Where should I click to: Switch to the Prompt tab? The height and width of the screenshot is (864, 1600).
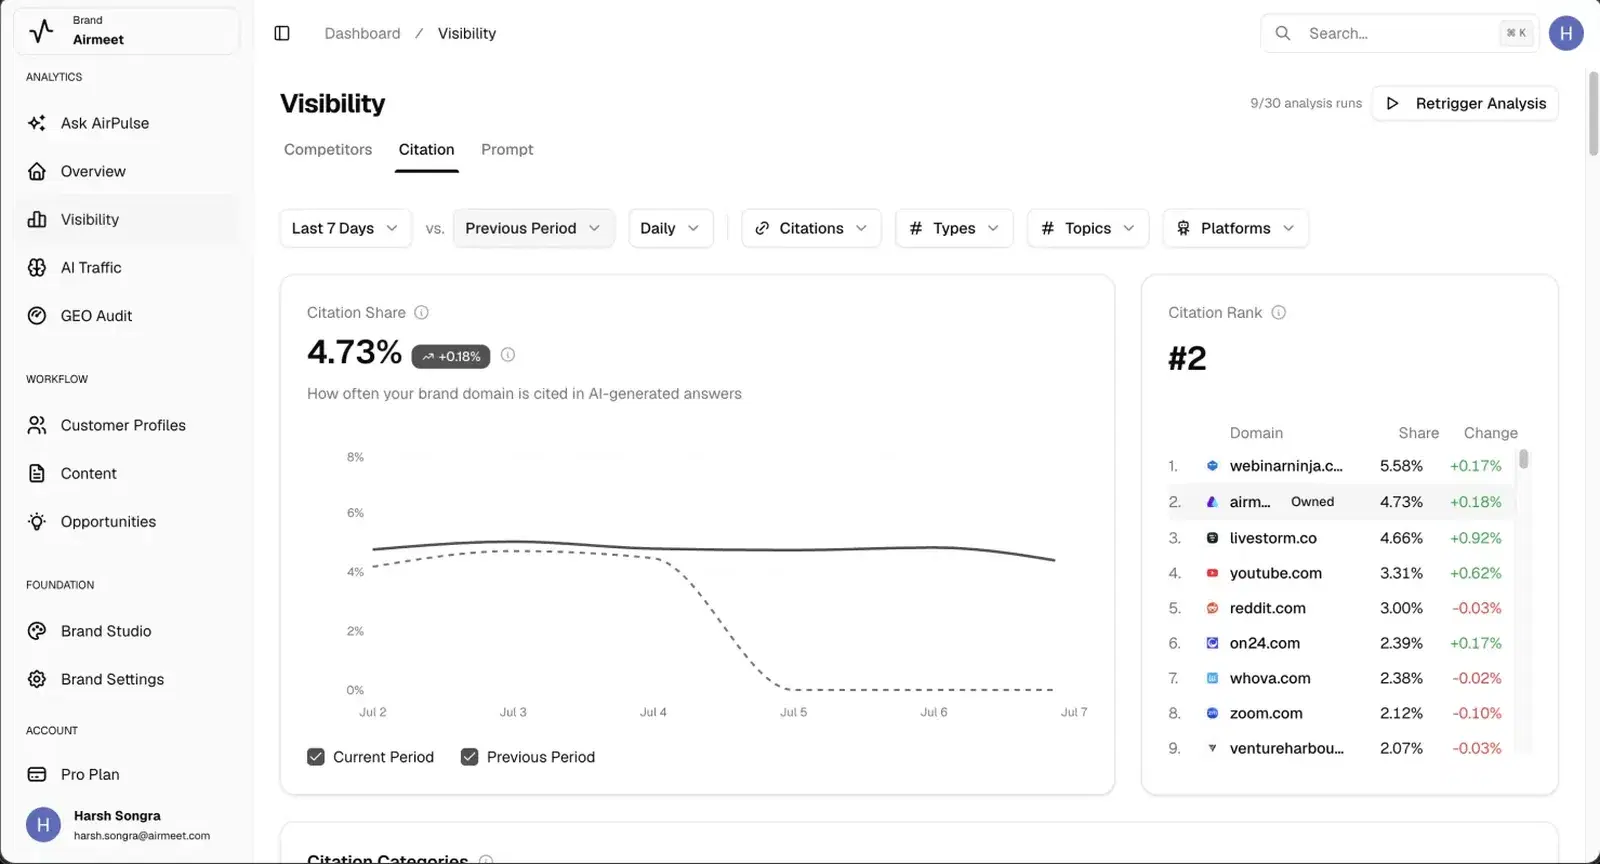point(507,149)
